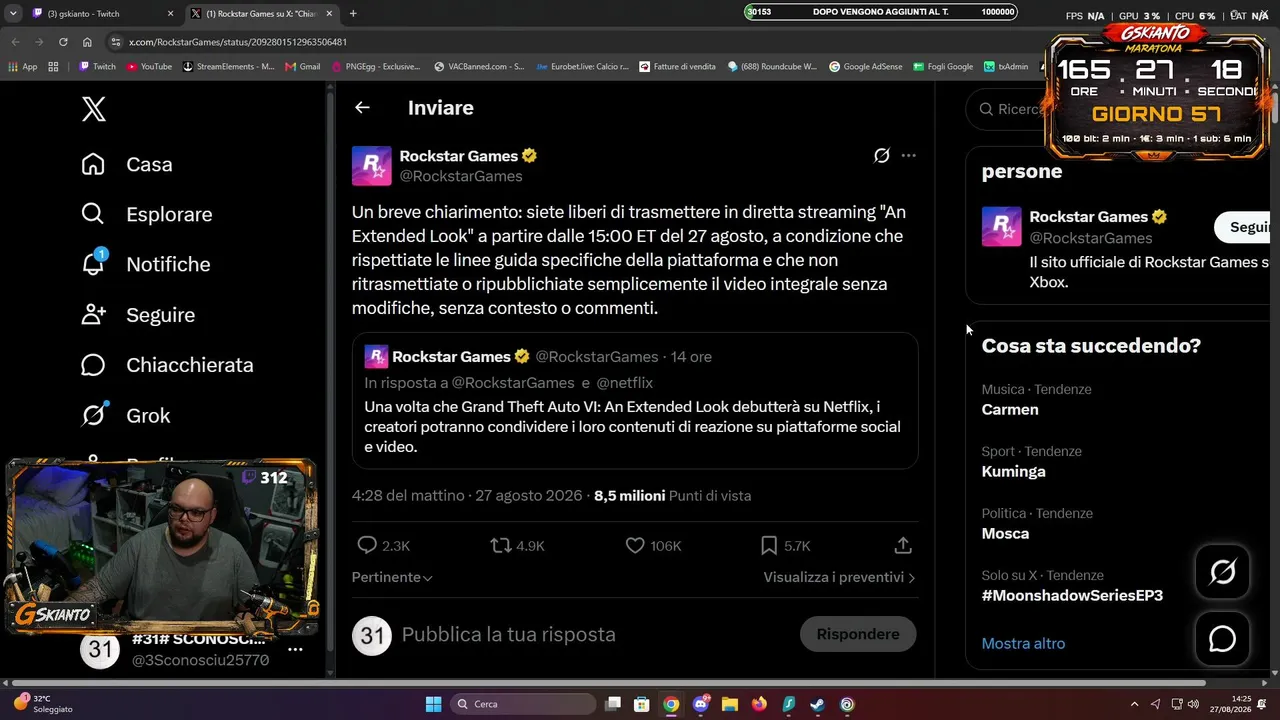Open the floating chat bubble button
The width and height of the screenshot is (1280, 720).
(x=1222, y=638)
